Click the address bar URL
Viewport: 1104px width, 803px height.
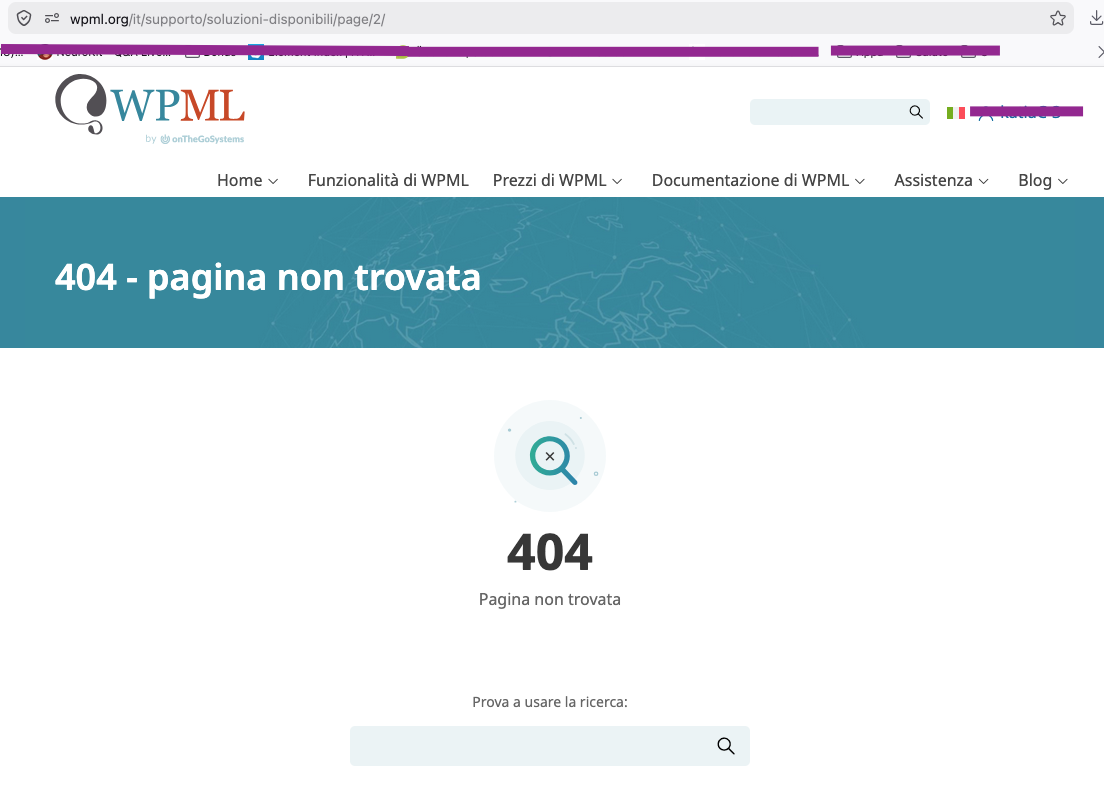[227, 19]
